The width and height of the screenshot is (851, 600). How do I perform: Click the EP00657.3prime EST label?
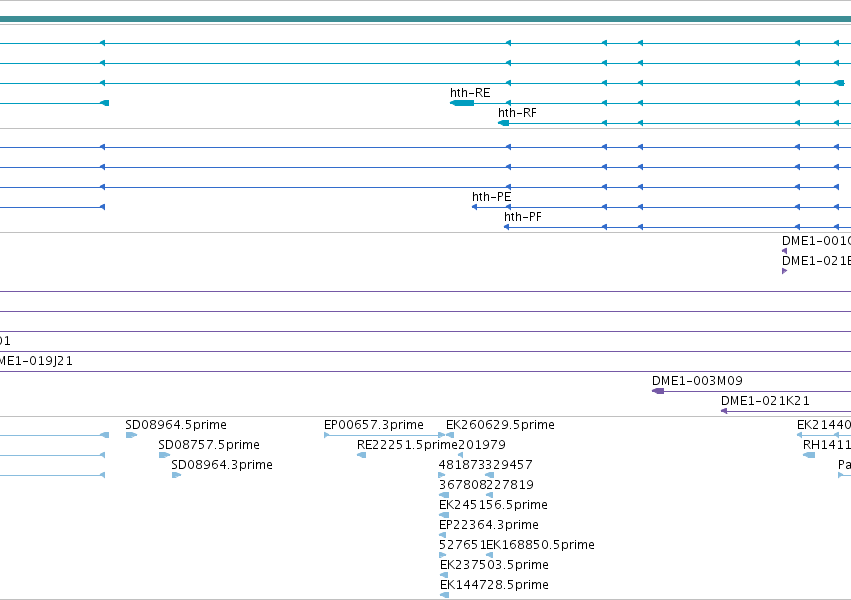point(373,425)
